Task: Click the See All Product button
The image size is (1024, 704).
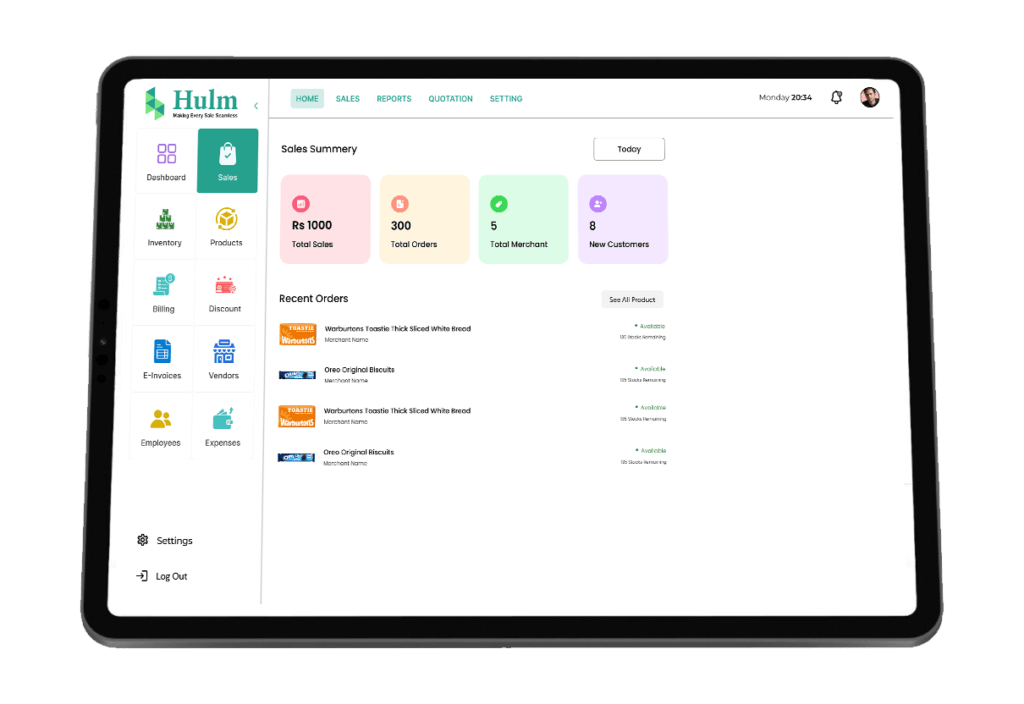Action: pyautogui.click(x=632, y=299)
